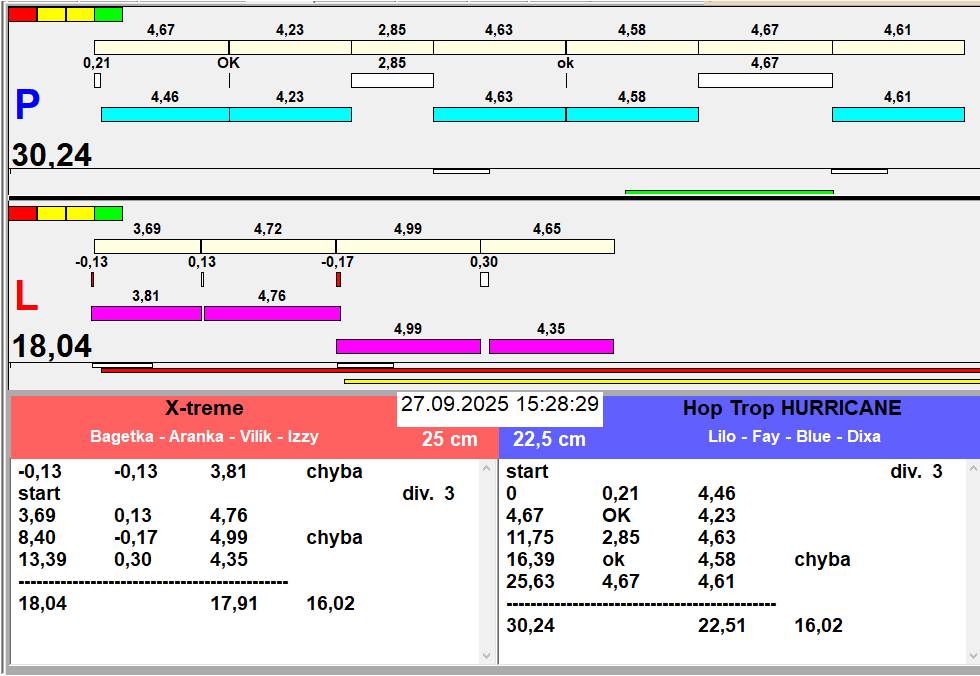Click the green start light in lane P
This screenshot has height=676, width=980.
[x=109, y=14]
